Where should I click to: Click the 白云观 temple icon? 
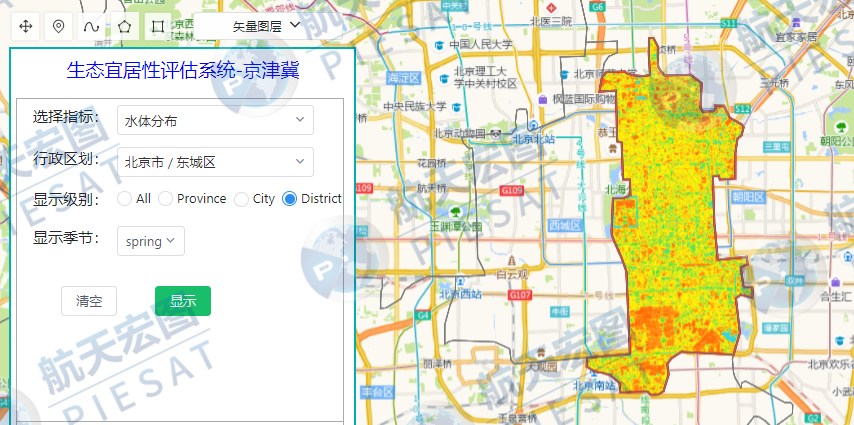click(511, 260)
